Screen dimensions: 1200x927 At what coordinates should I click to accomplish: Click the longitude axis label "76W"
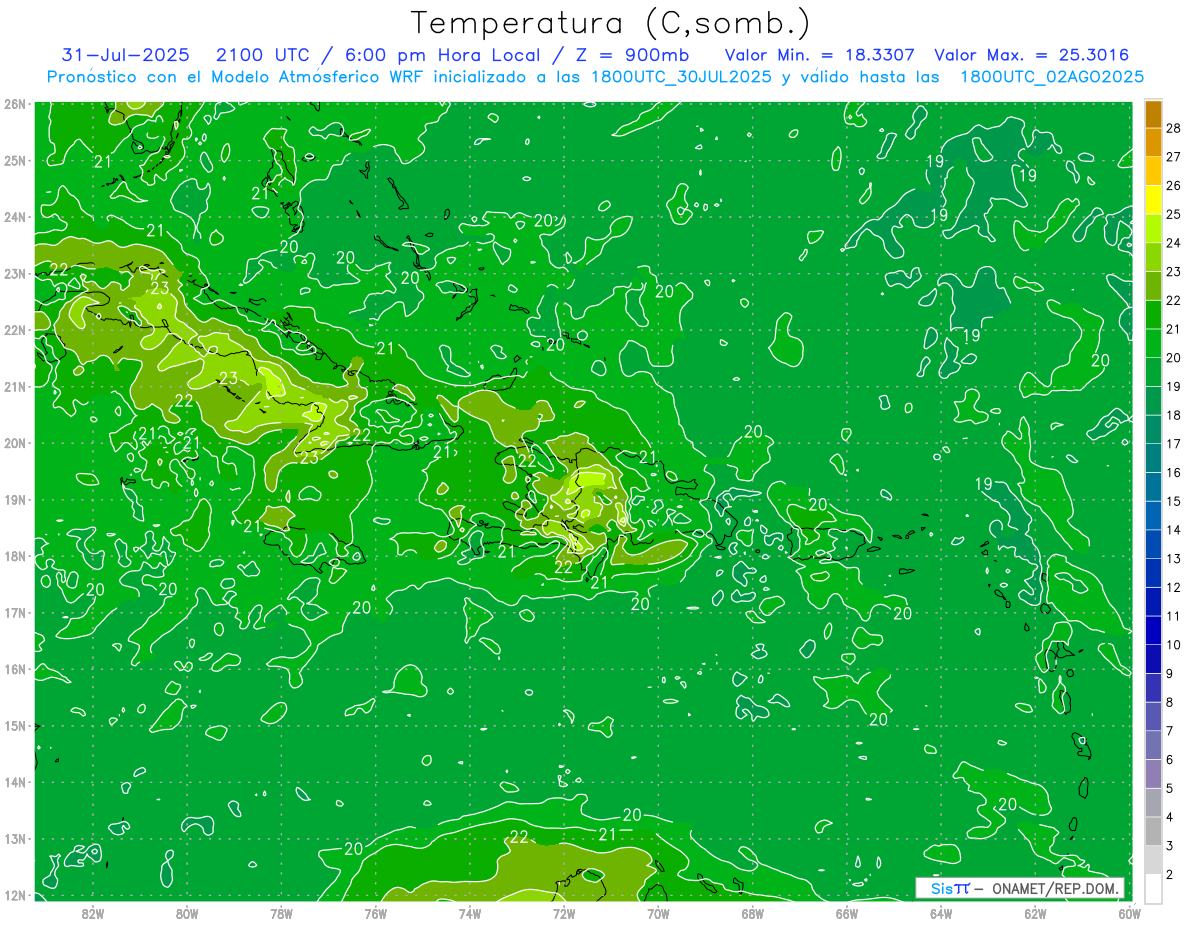[x=376, y=913]
